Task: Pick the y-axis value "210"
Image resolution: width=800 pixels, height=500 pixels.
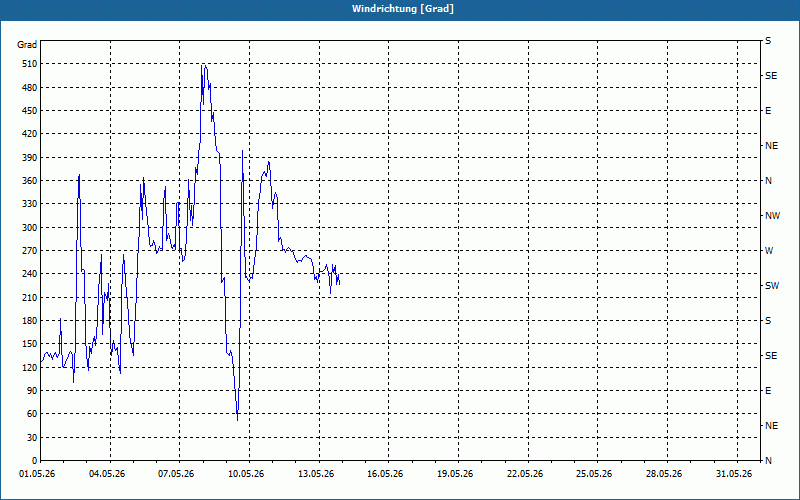Action: click(x=29, y=297)
